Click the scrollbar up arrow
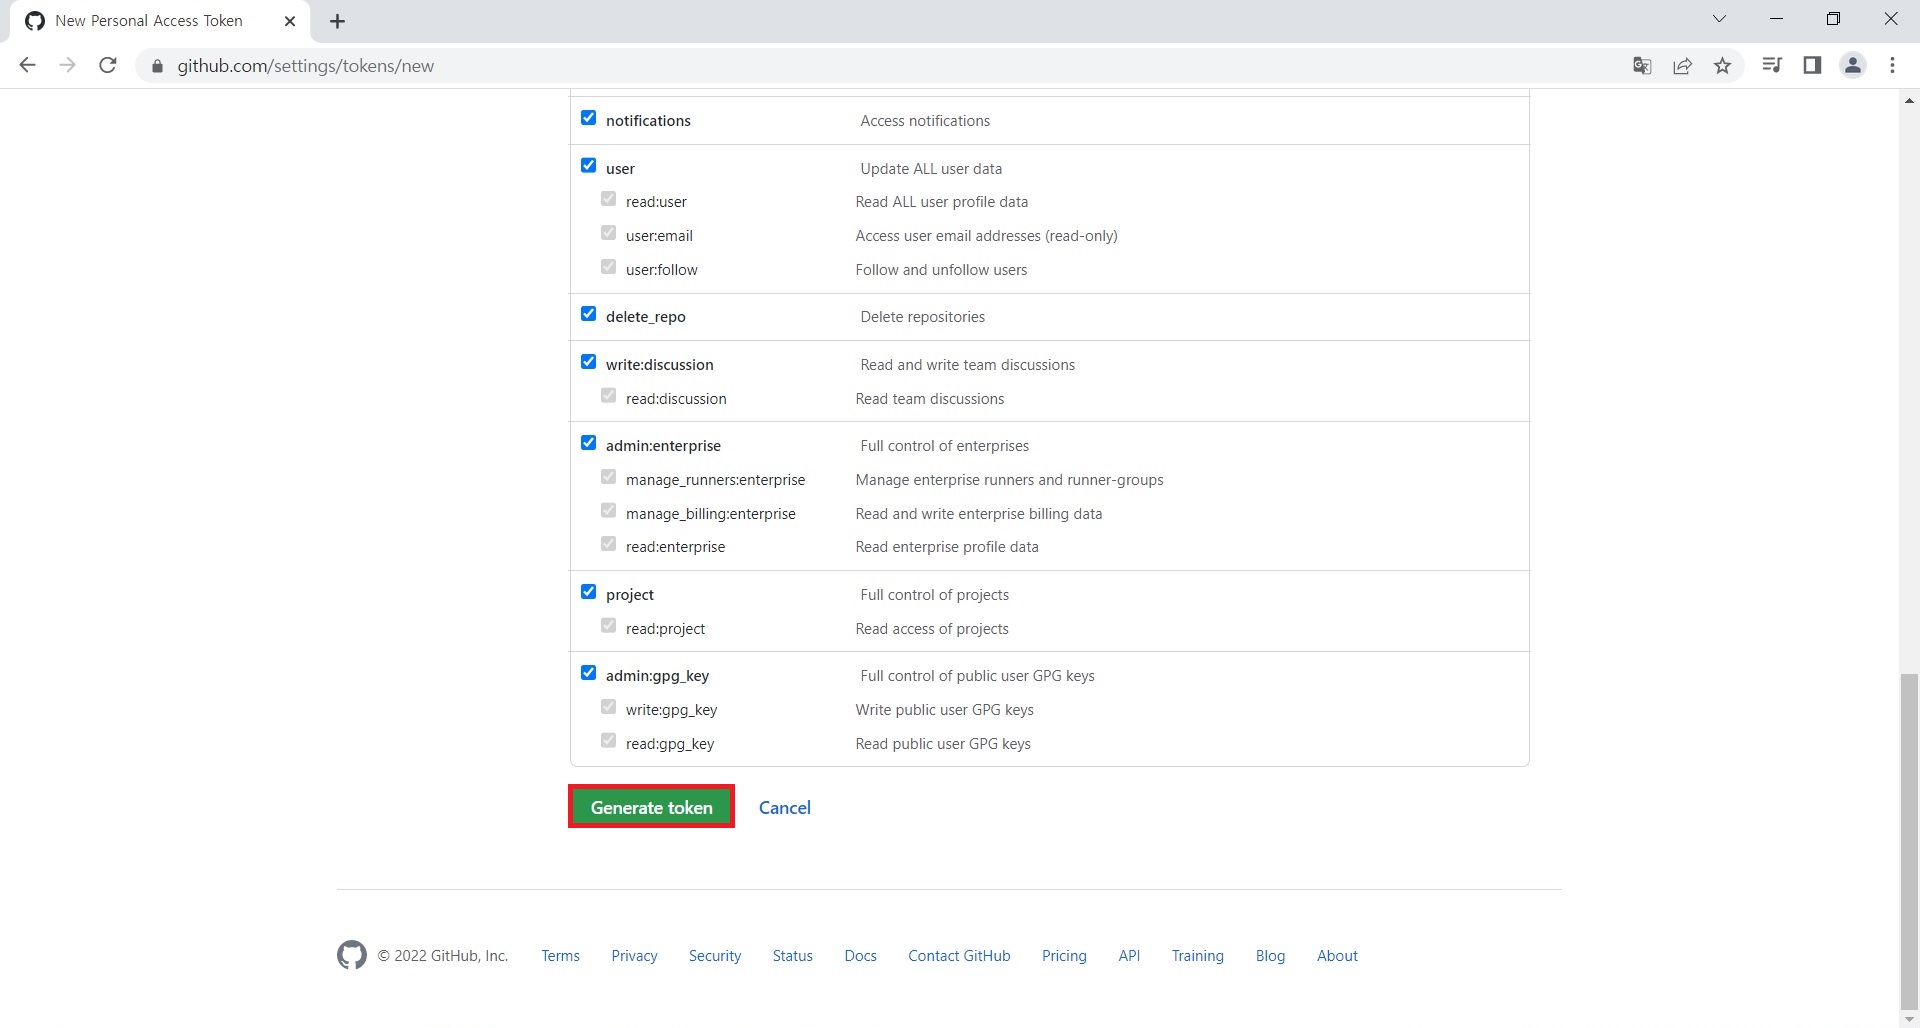The width and height of the screenshot is (1920, 1028). click(x=1910, y=100)
